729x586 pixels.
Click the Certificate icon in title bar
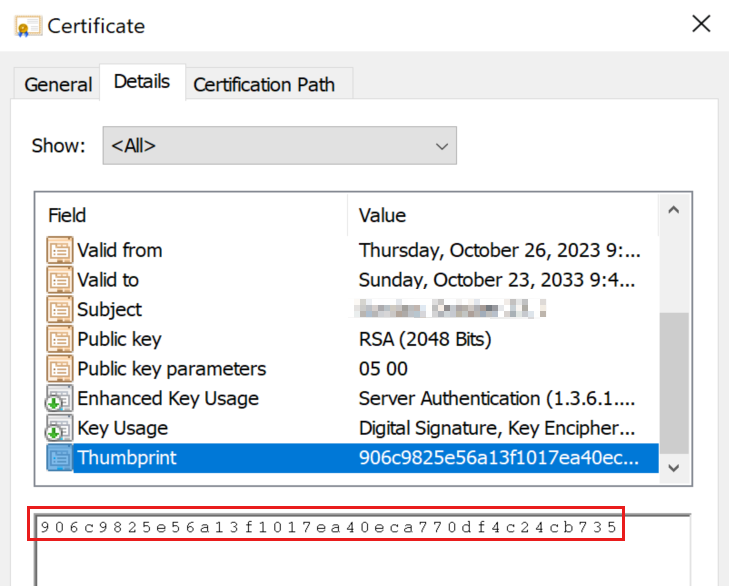click(x=28, y=26)
